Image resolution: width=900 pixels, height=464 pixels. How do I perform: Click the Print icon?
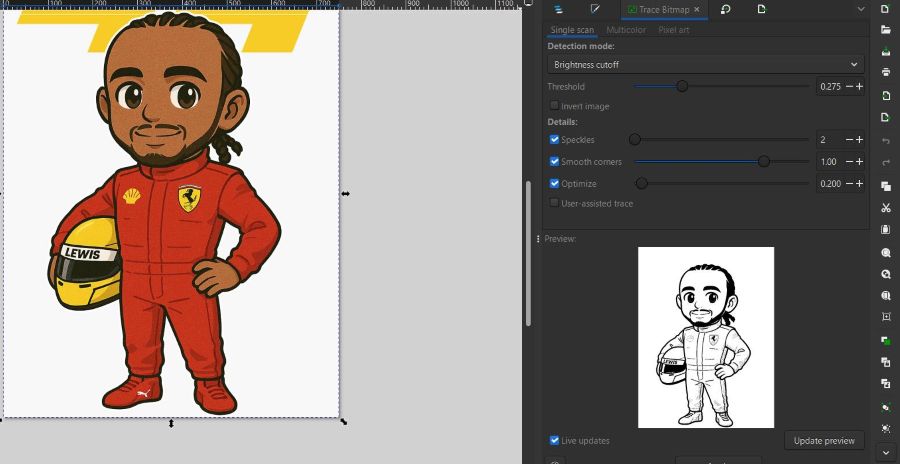pos(886,72)
